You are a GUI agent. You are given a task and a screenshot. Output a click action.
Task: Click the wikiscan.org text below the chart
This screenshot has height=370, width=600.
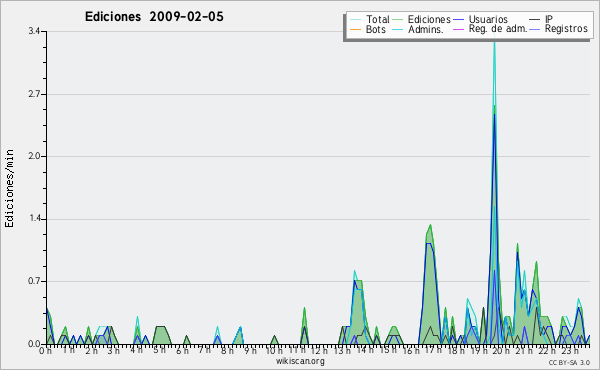pyautogui.click(x=300, y=361)
